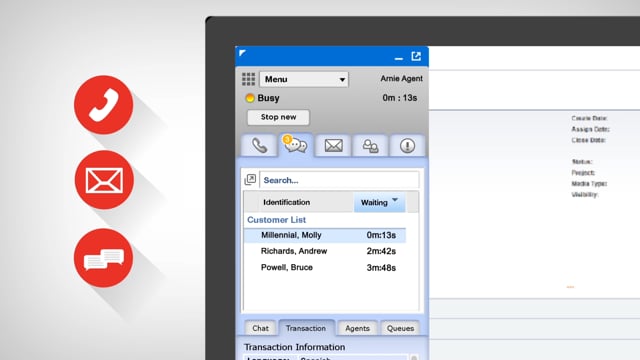Select customer Millennial, Molly
The image size is (640, 360).
coord(325,235)
